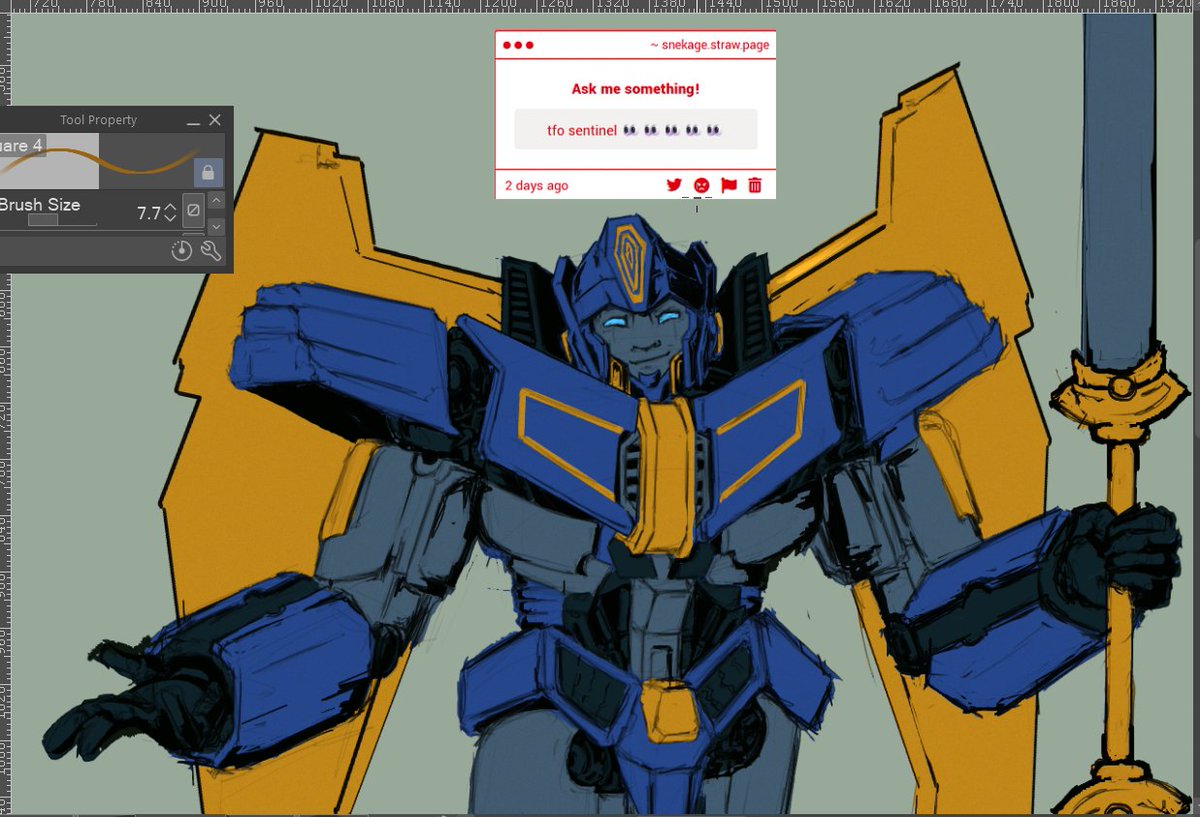Click the "Ask me something!" heading
Viewport: 1200px width, 817px height.
click(636, 89)
